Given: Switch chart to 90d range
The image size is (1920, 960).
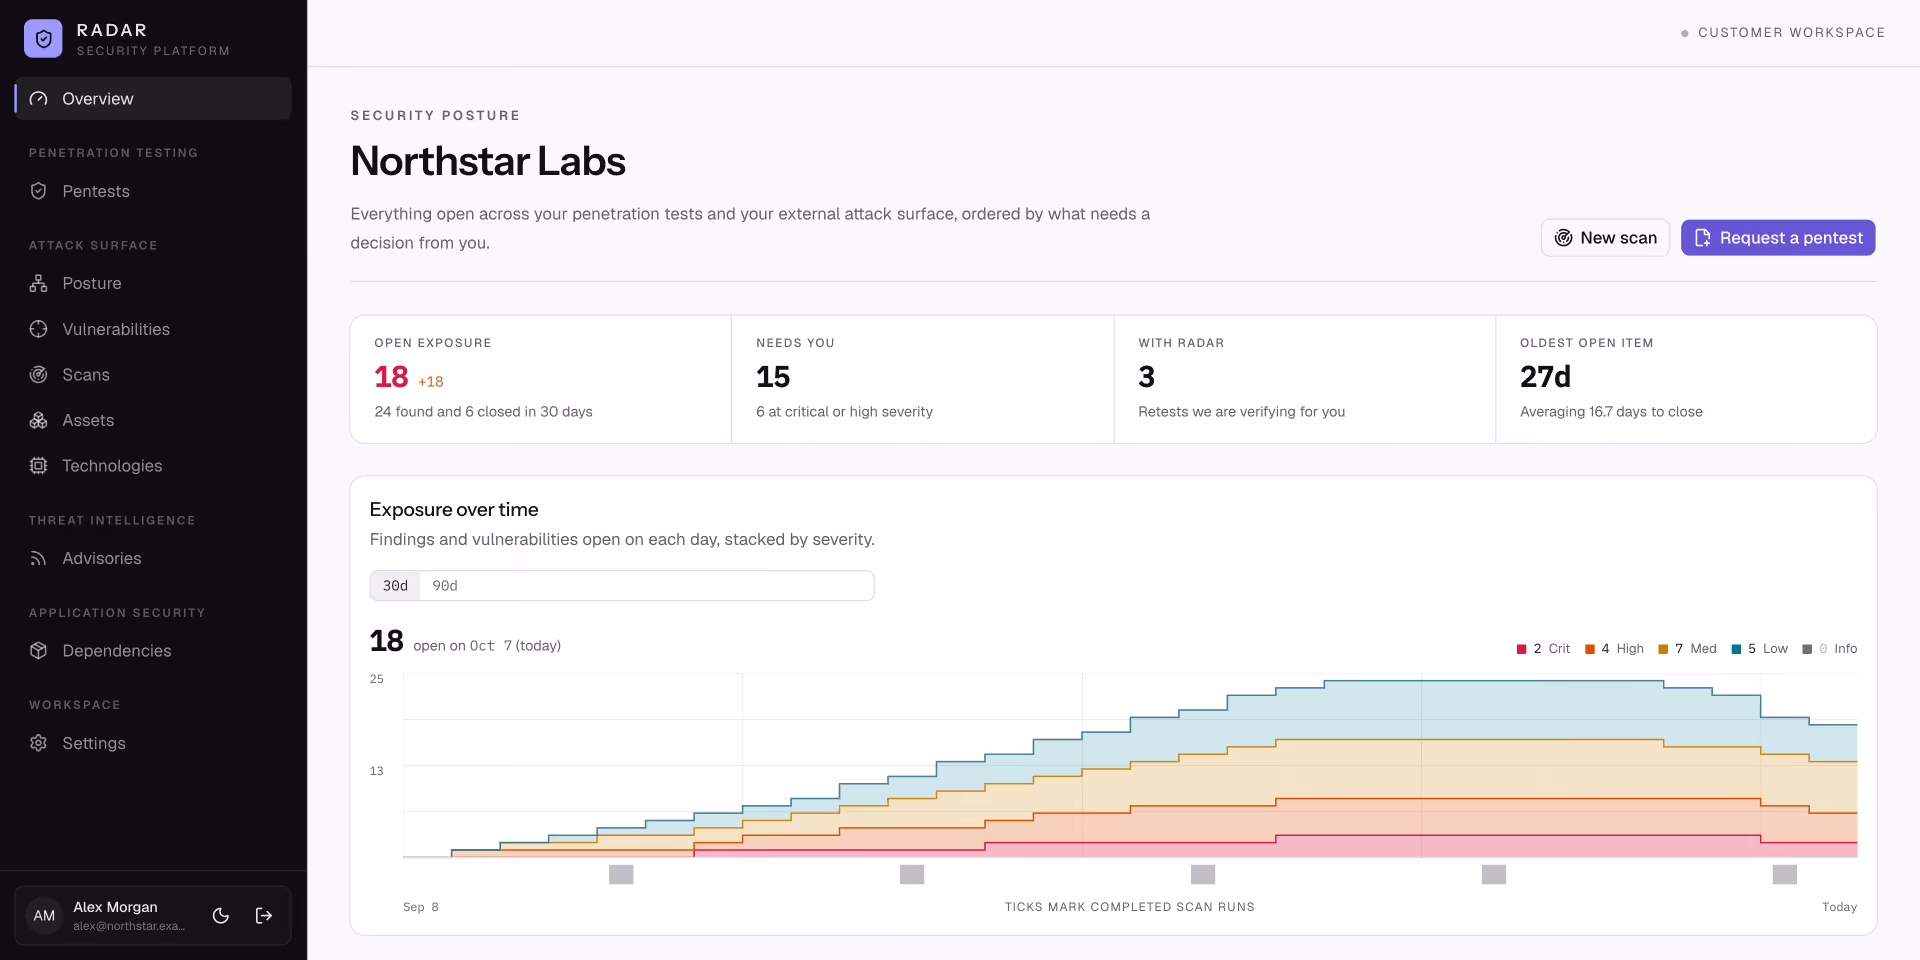Looking at the screenshot, I should tap(445, 586).
